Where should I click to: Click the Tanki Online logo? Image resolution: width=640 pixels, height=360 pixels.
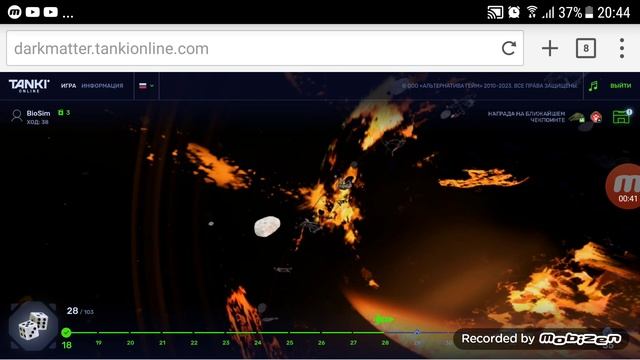pyautogui.click(x=29, y=86)
